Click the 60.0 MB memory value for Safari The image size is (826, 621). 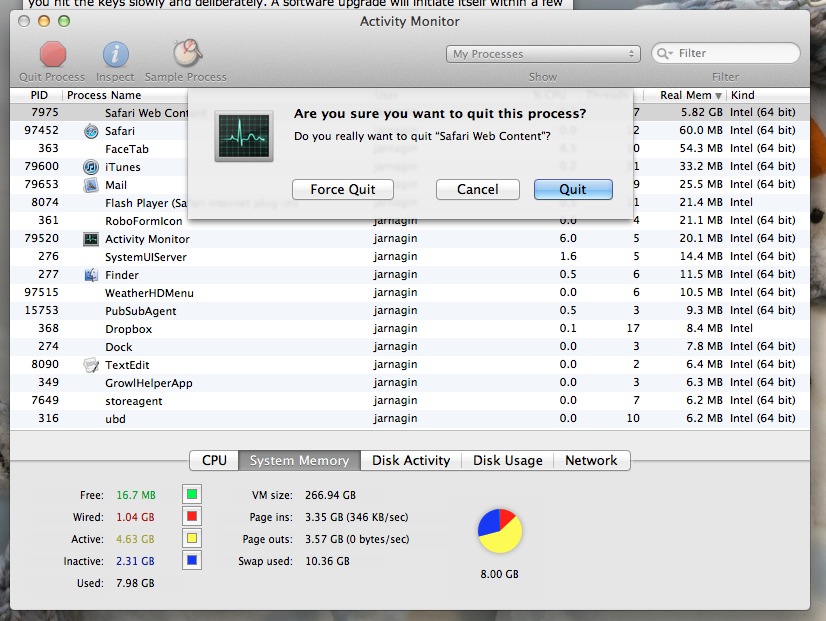click(x=701, y=131)
